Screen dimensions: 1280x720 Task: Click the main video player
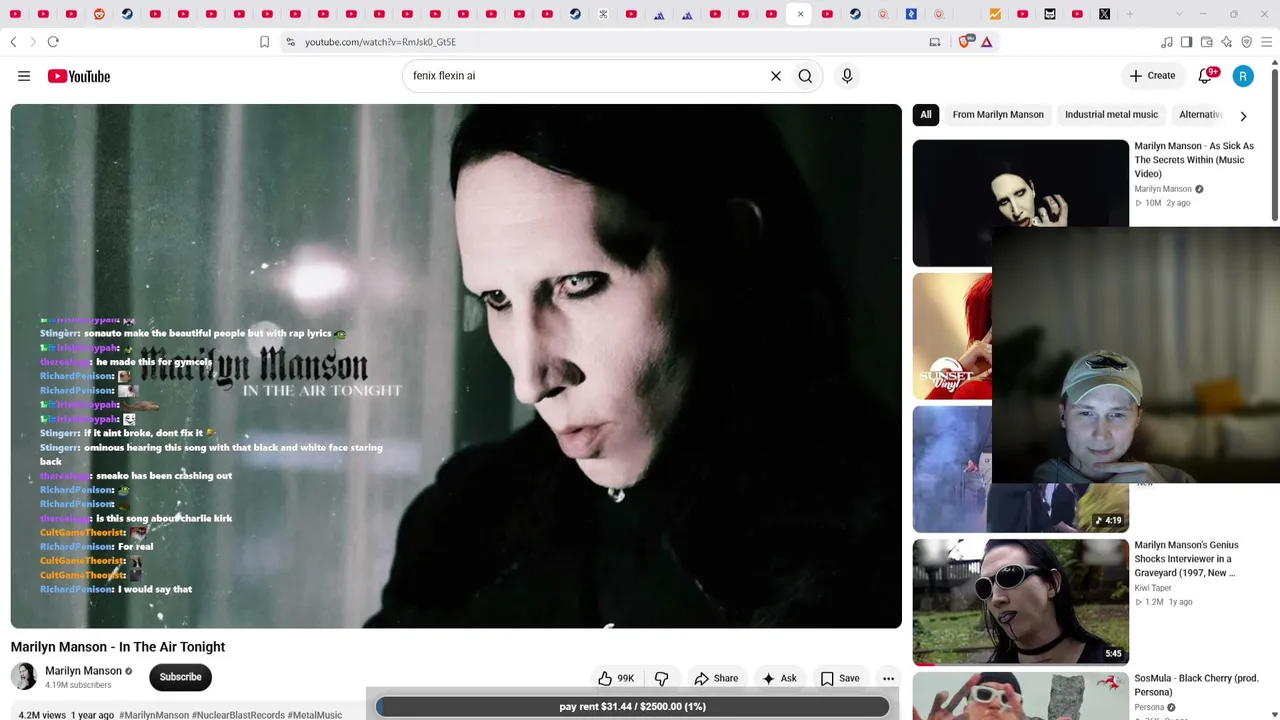456,366
